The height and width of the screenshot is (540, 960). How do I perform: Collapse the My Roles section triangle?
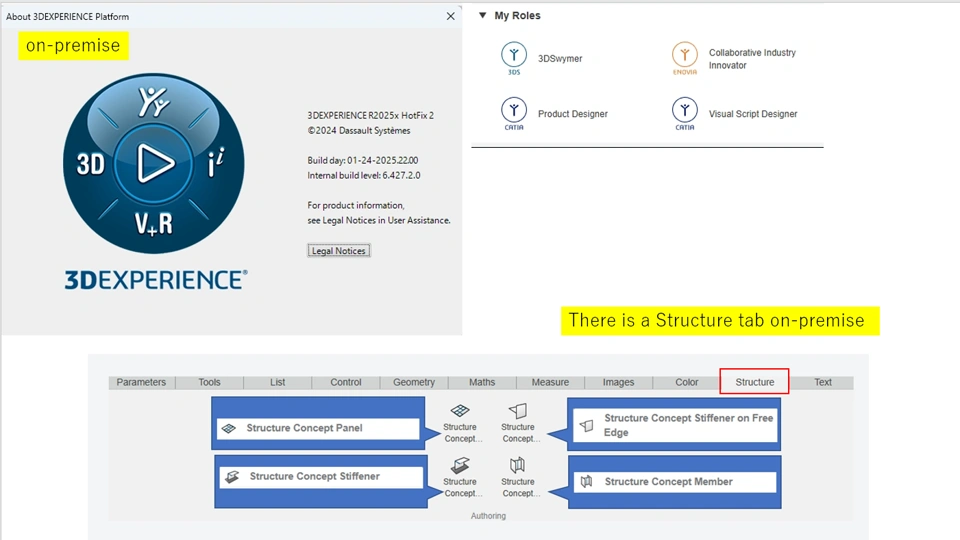(x=482, y=15)
